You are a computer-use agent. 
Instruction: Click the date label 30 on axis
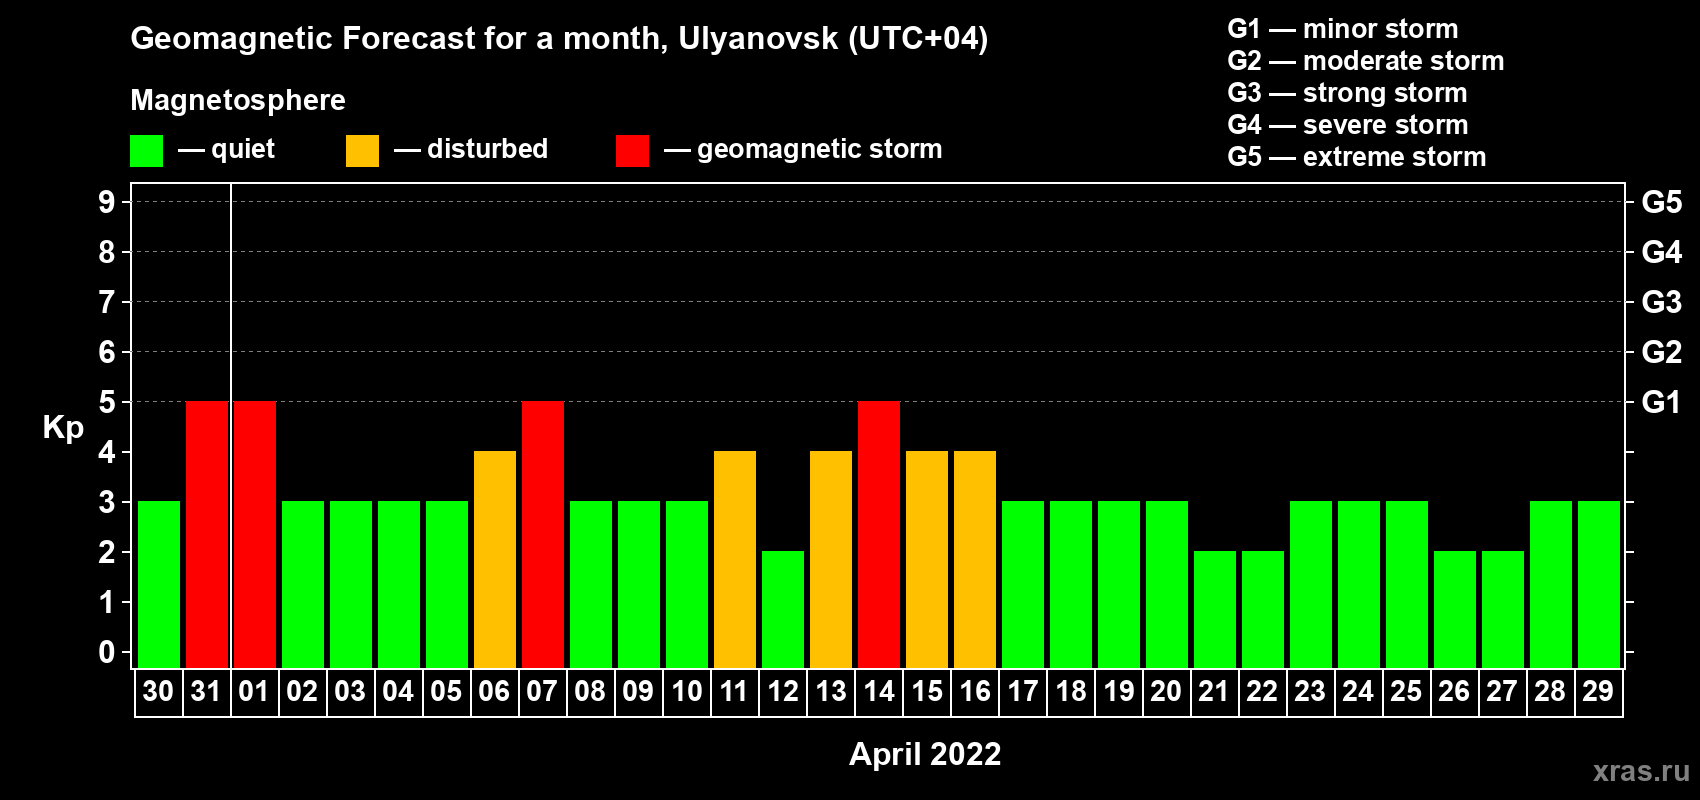click(x=158, y=692)
